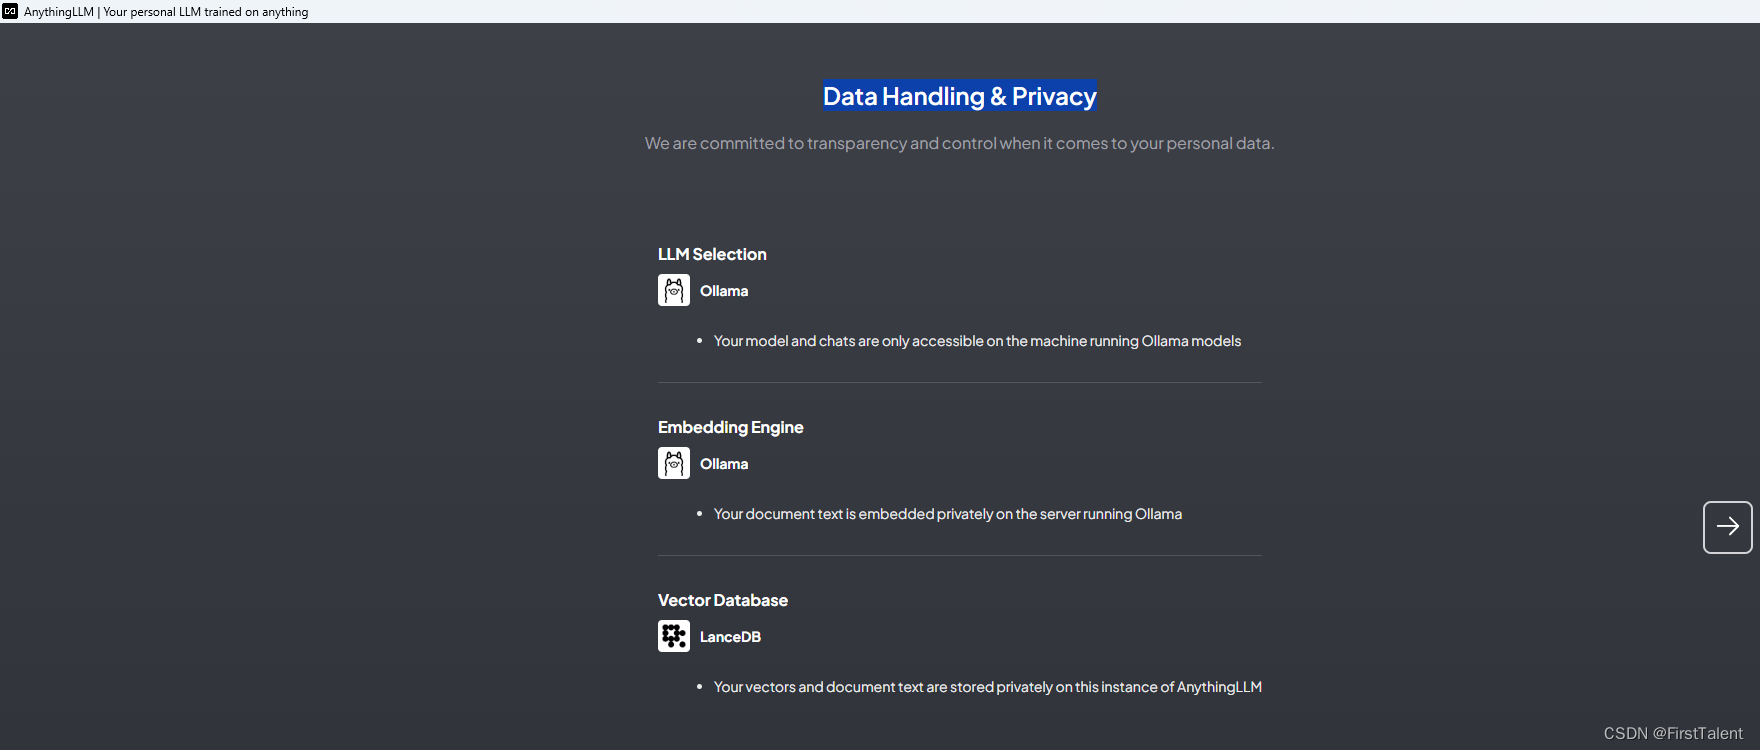Click the LanceDB provider name

[730, 637]
